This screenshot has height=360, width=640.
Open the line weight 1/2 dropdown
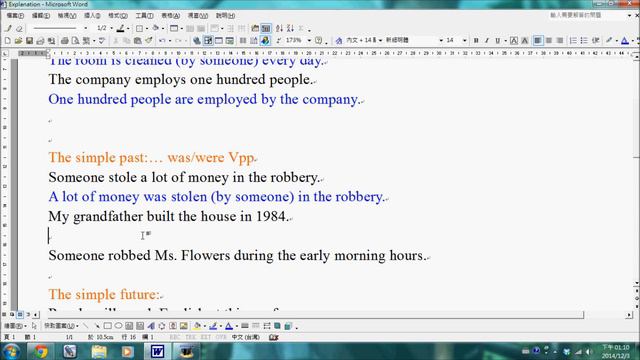pos(111,28)
